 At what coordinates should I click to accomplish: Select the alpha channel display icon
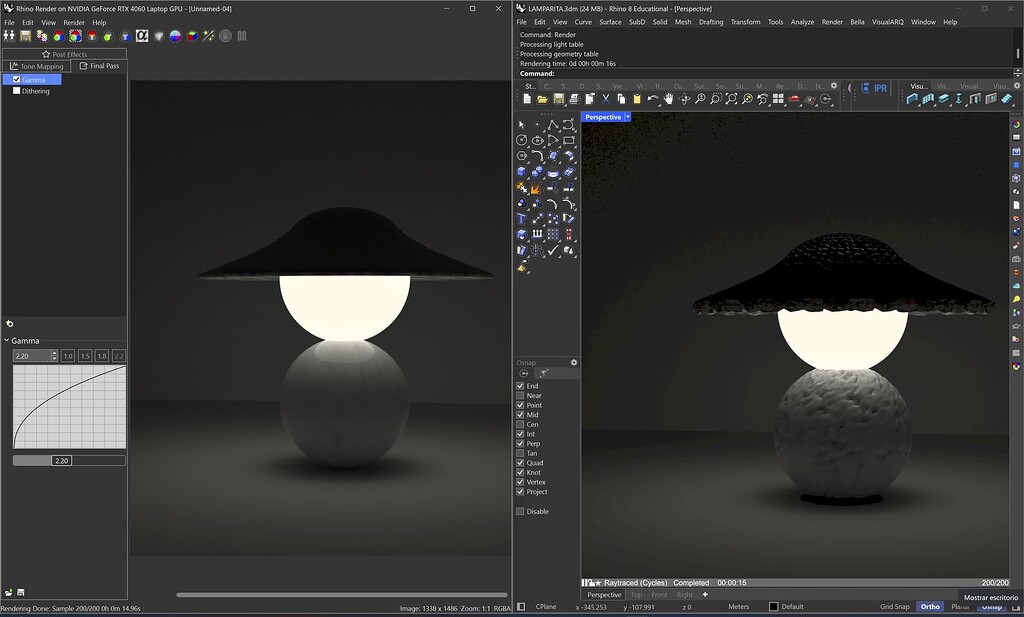pos(142,36)
